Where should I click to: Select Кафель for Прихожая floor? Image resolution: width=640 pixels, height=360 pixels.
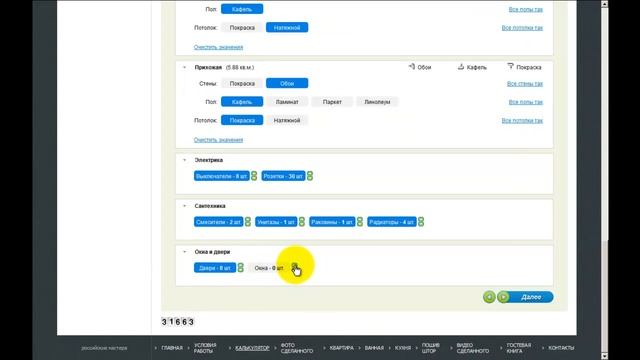(x=242, y=102)
